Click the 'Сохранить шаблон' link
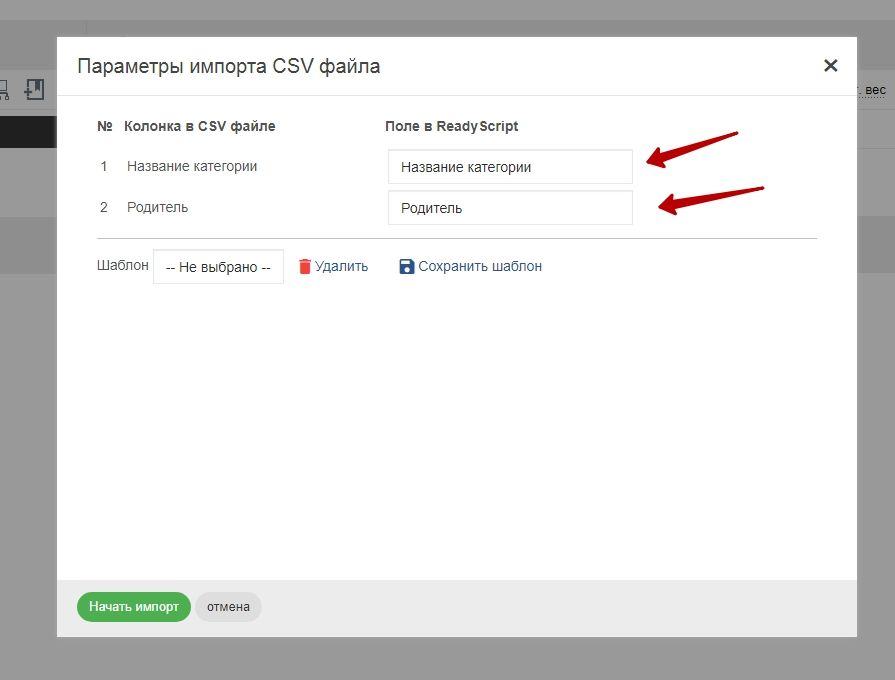The image size is (895, 680). [480, 266]
